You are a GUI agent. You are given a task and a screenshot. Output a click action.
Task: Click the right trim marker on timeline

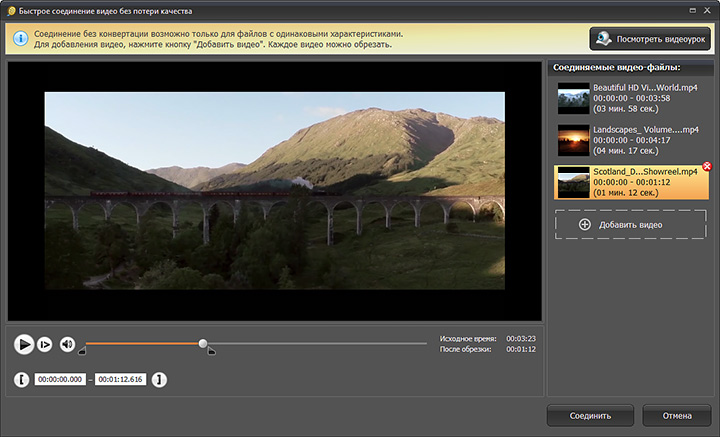click(211, 351)
